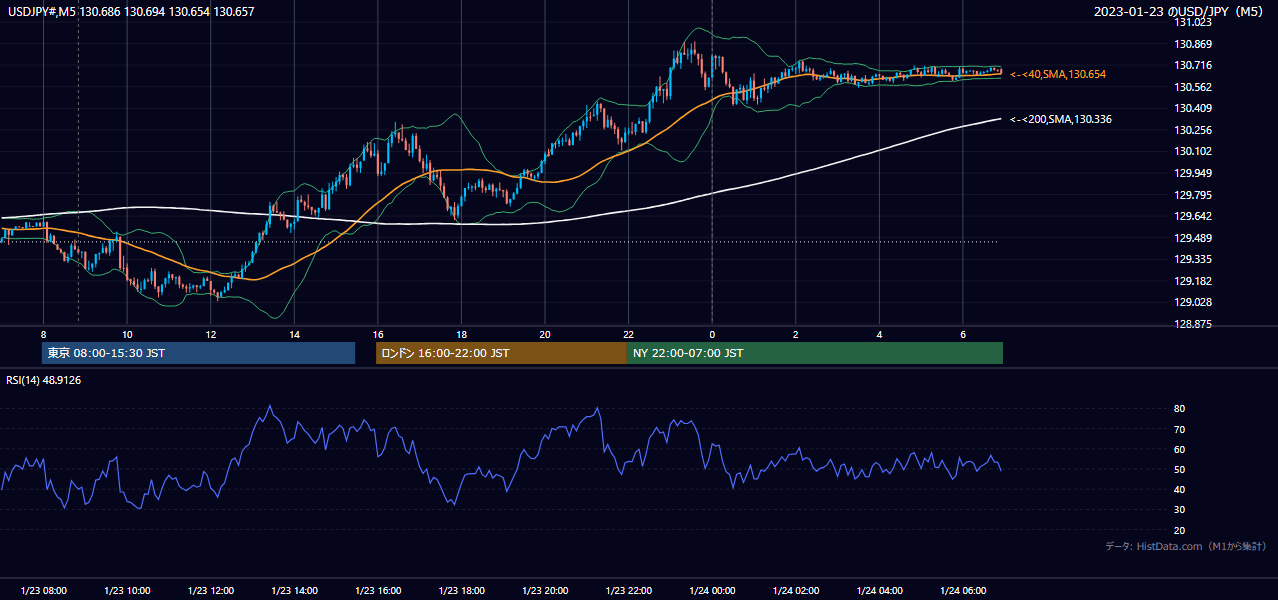Click hour label 12 under price chart

tap(211, 334)
